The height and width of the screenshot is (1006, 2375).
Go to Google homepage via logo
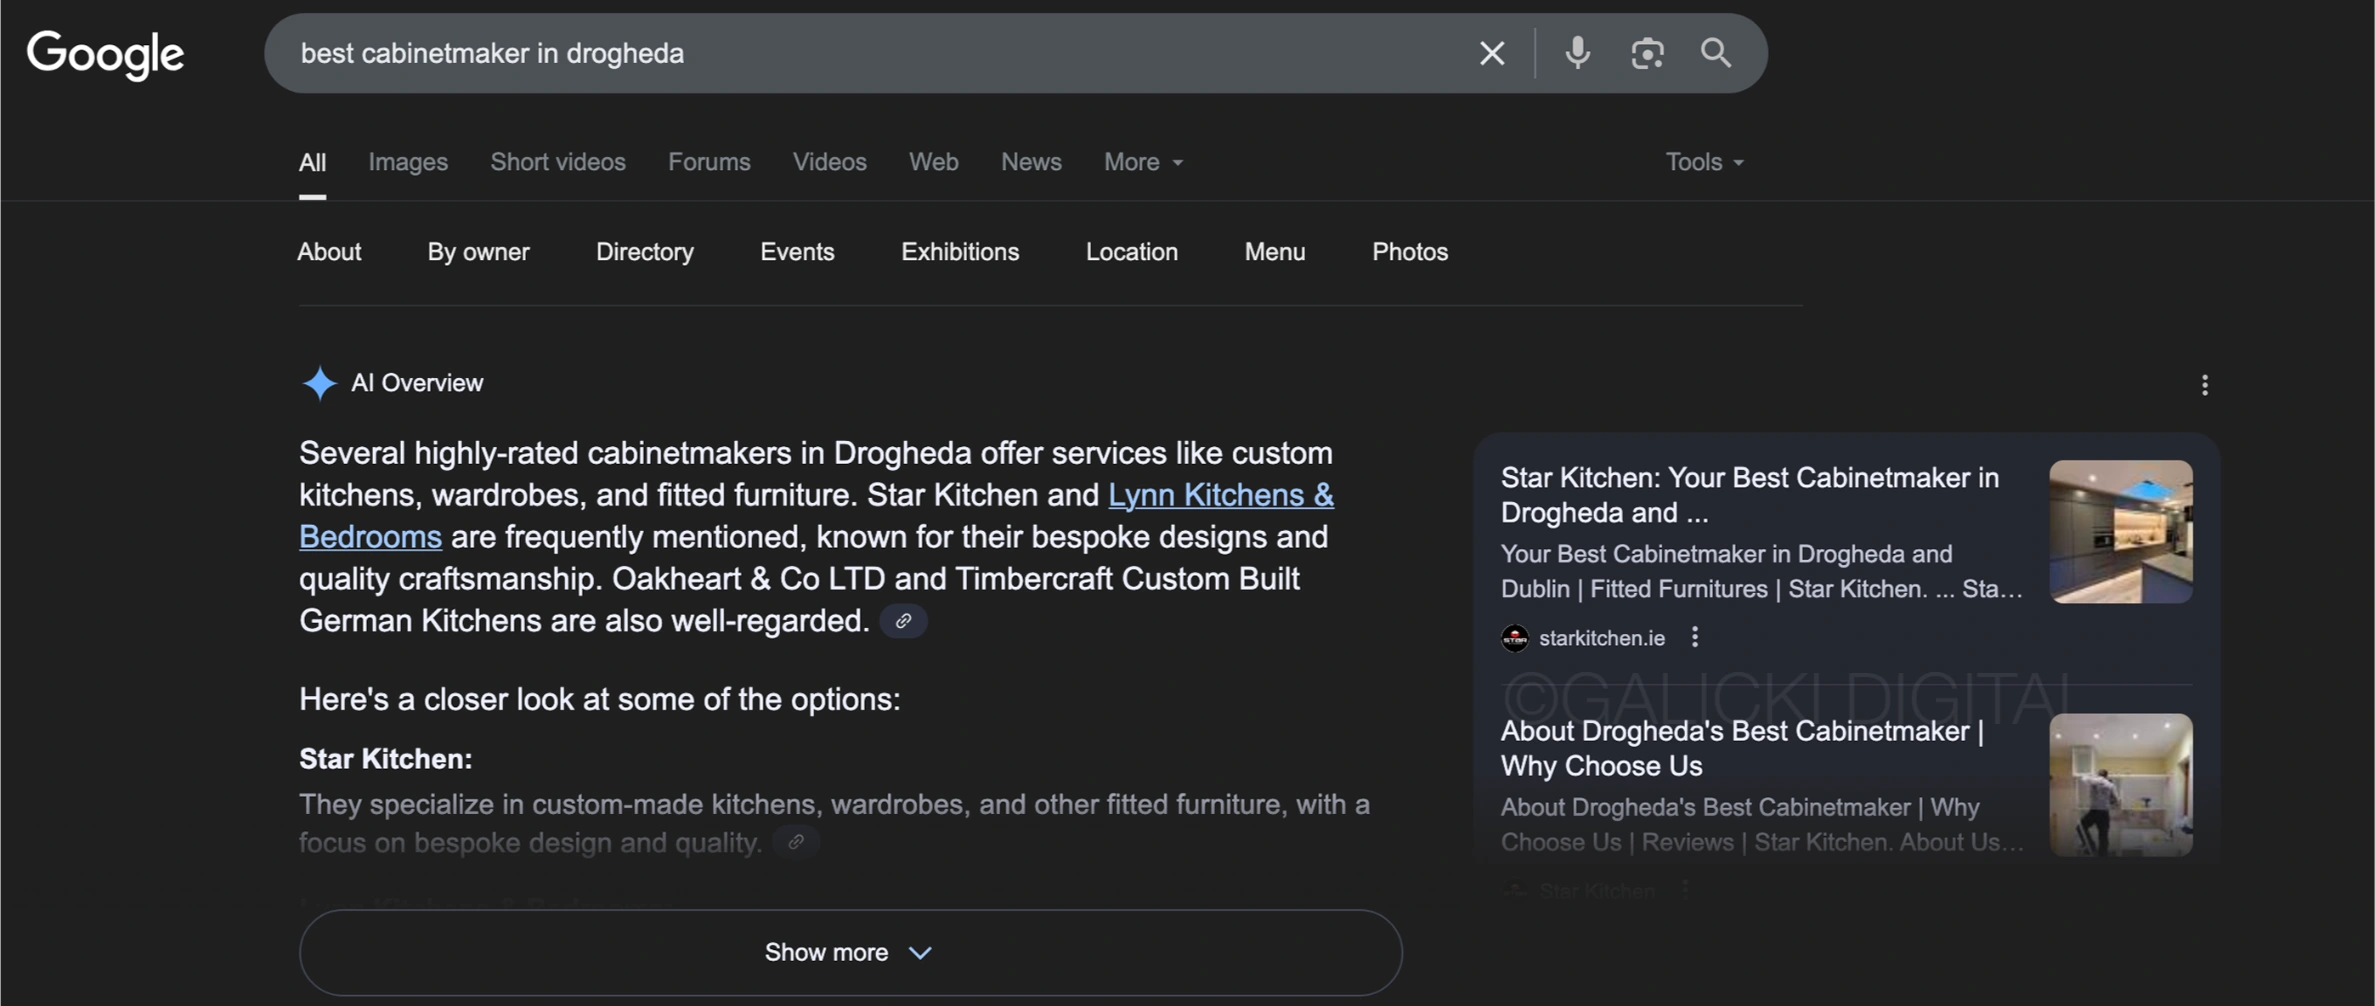pos(106,54)
